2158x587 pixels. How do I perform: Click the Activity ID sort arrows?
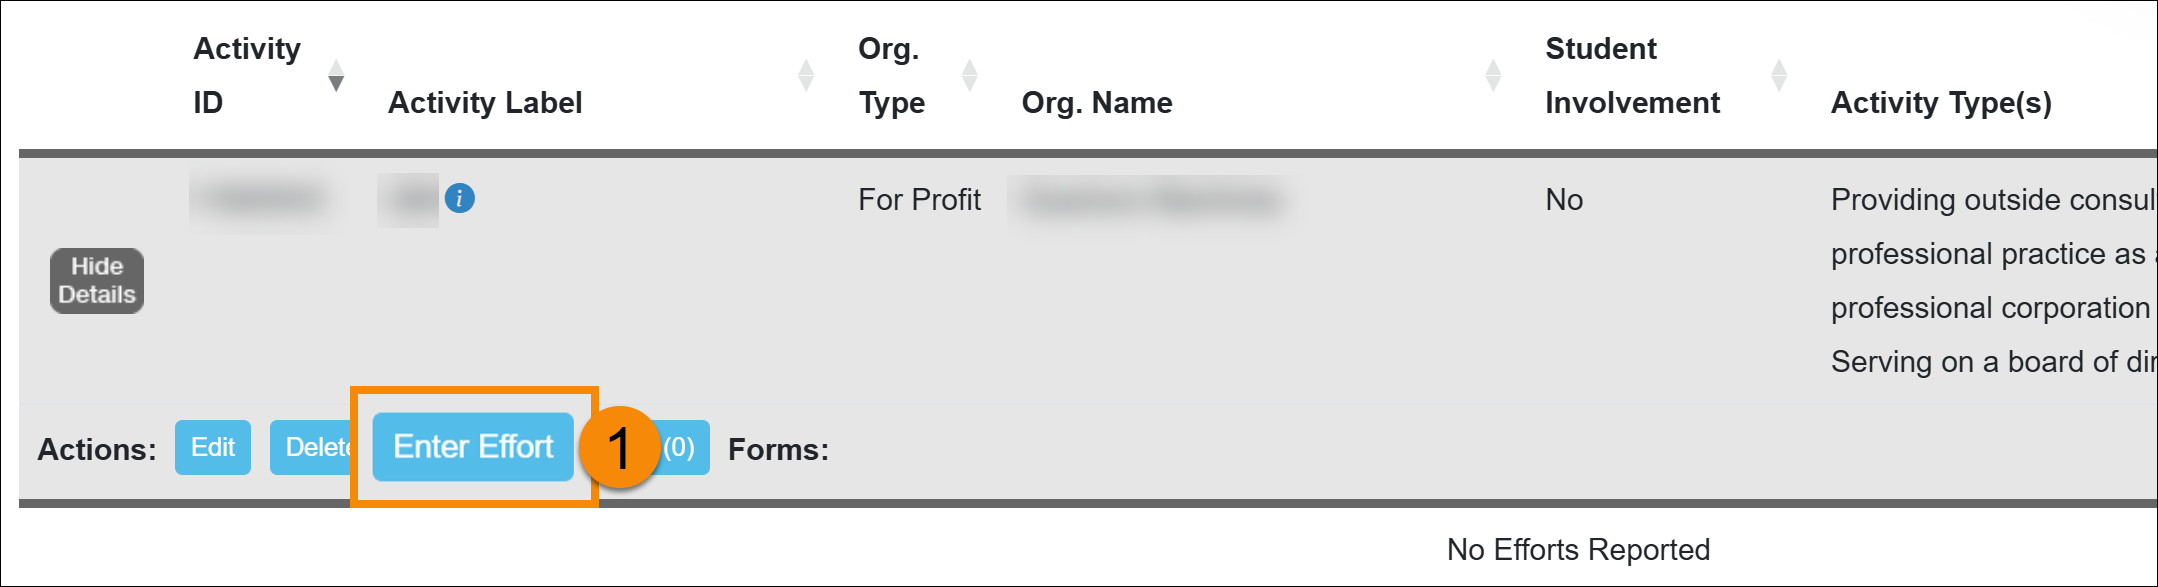pos(336,75)
